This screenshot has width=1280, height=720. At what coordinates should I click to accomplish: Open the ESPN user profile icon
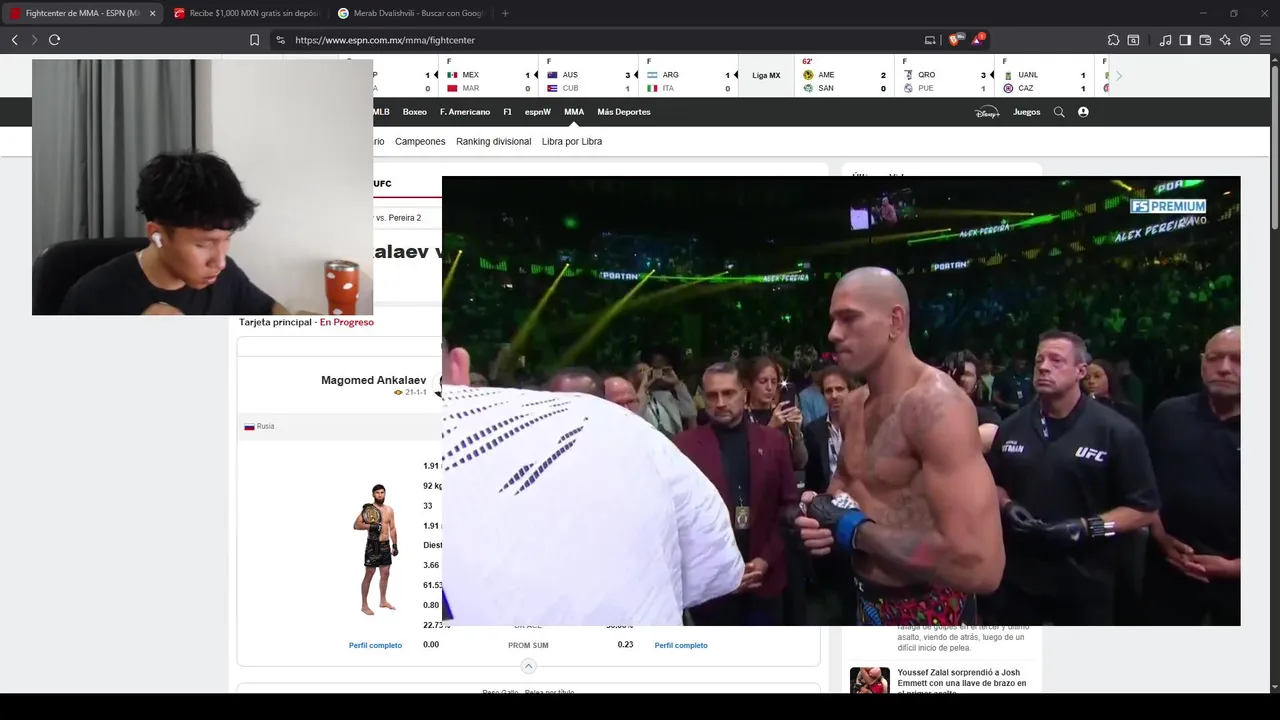[1083, 112]
